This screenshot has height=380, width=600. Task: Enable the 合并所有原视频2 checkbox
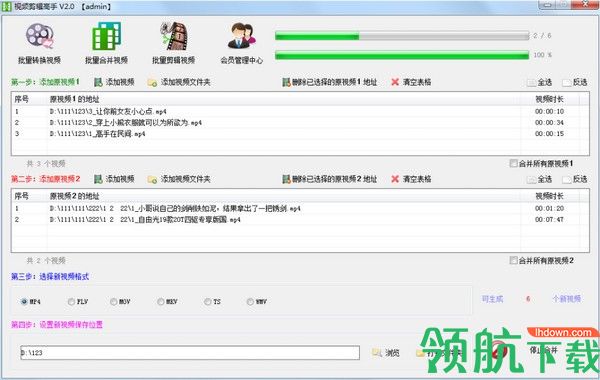[514, 260]
